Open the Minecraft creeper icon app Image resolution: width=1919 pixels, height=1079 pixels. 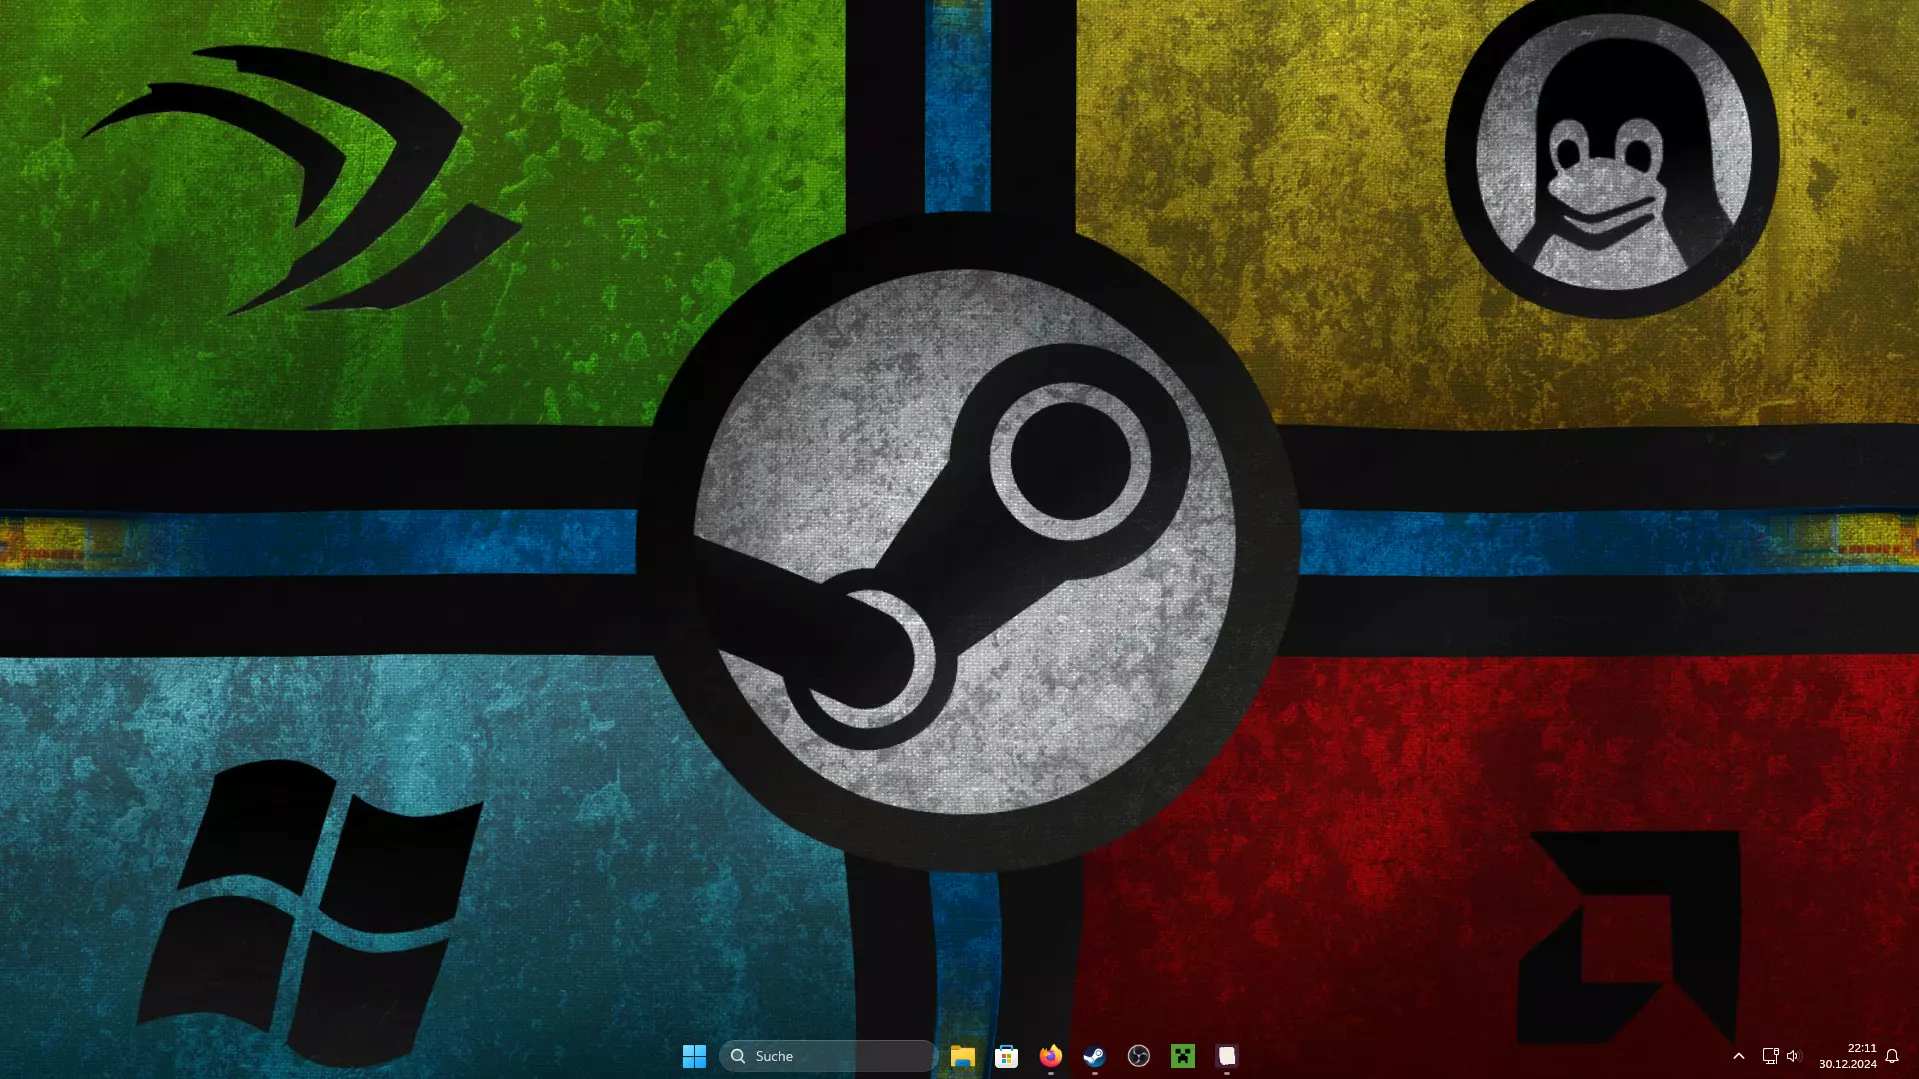pyautogui.click(x=1182, y=1056)
